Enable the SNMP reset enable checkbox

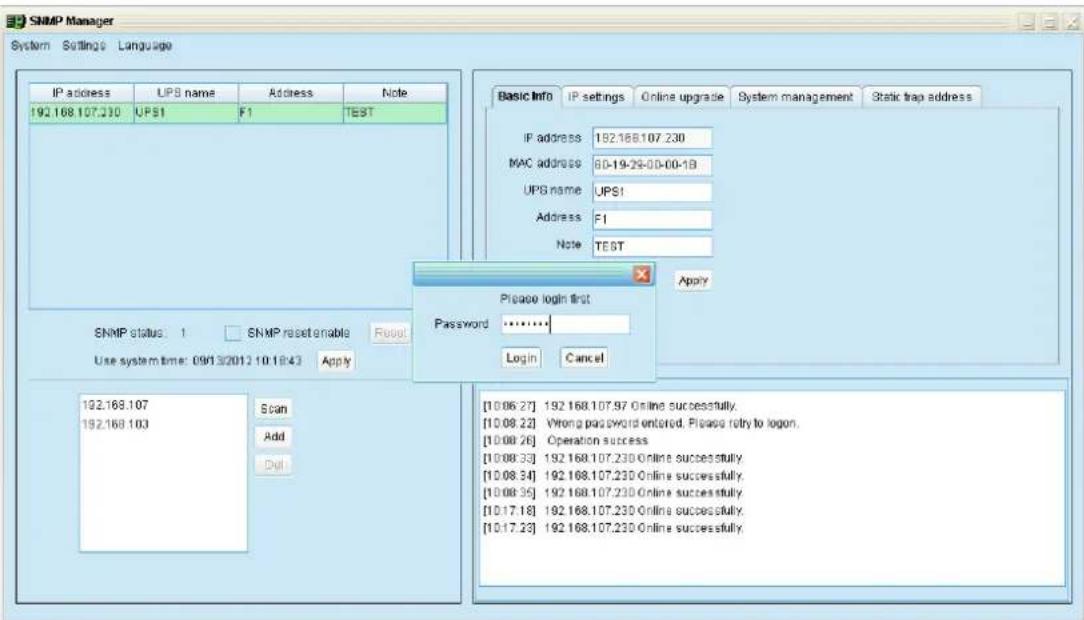pos(233,333)
